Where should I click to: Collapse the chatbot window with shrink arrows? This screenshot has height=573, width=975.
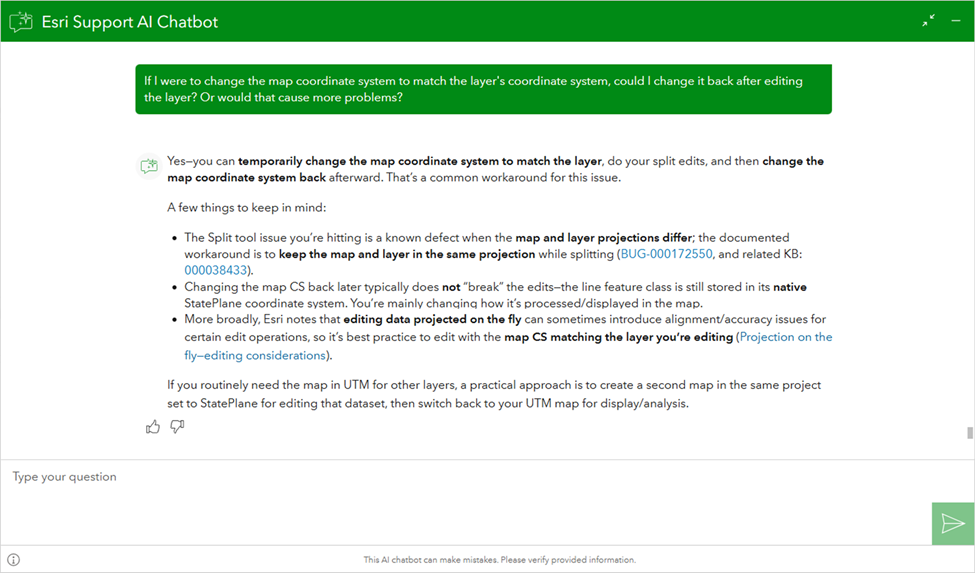click(928, 21)
